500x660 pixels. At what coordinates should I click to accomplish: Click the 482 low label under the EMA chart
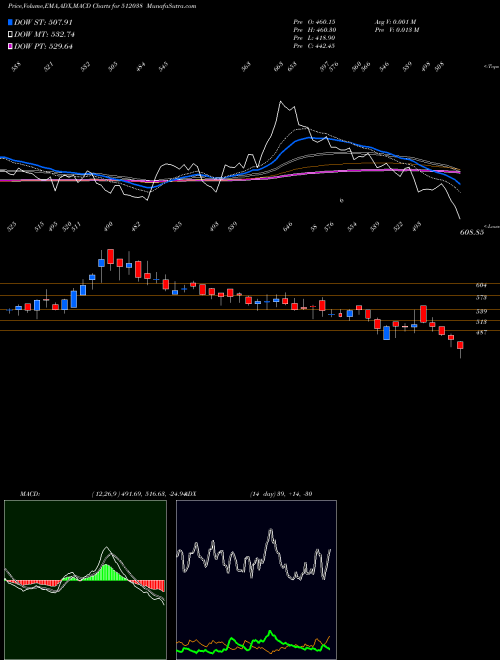tap(135, 227)
